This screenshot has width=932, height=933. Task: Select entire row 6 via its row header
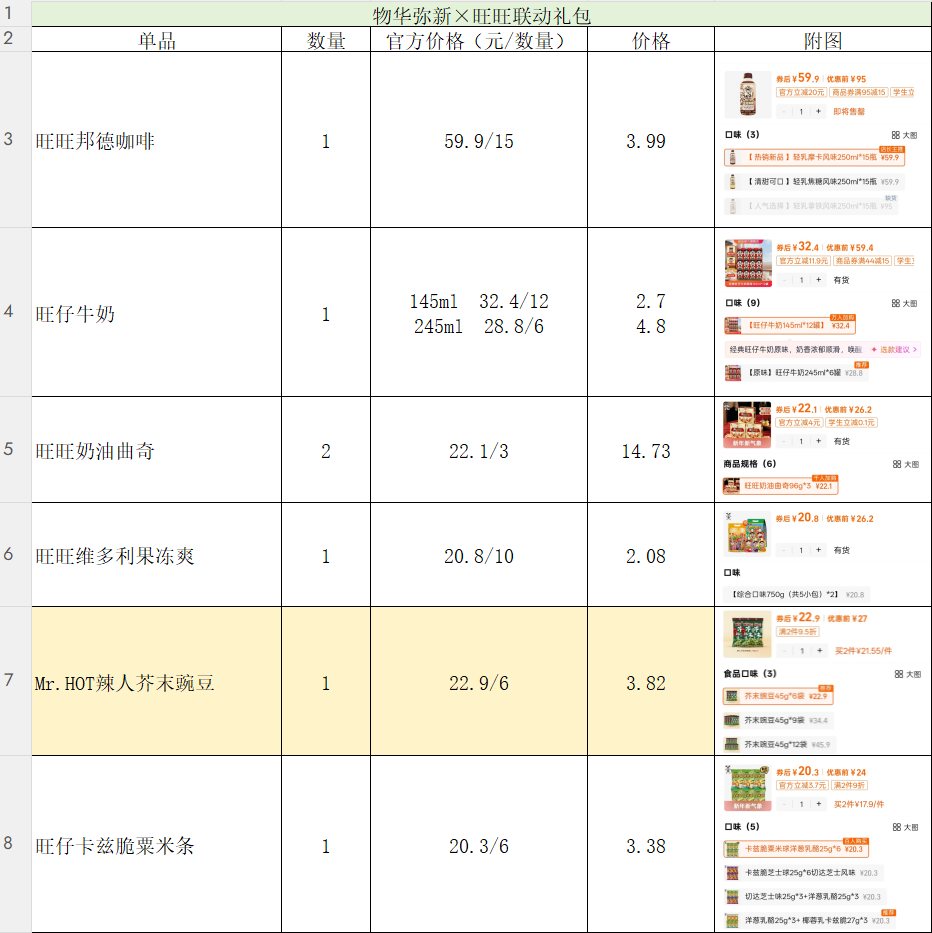point(15,555)
